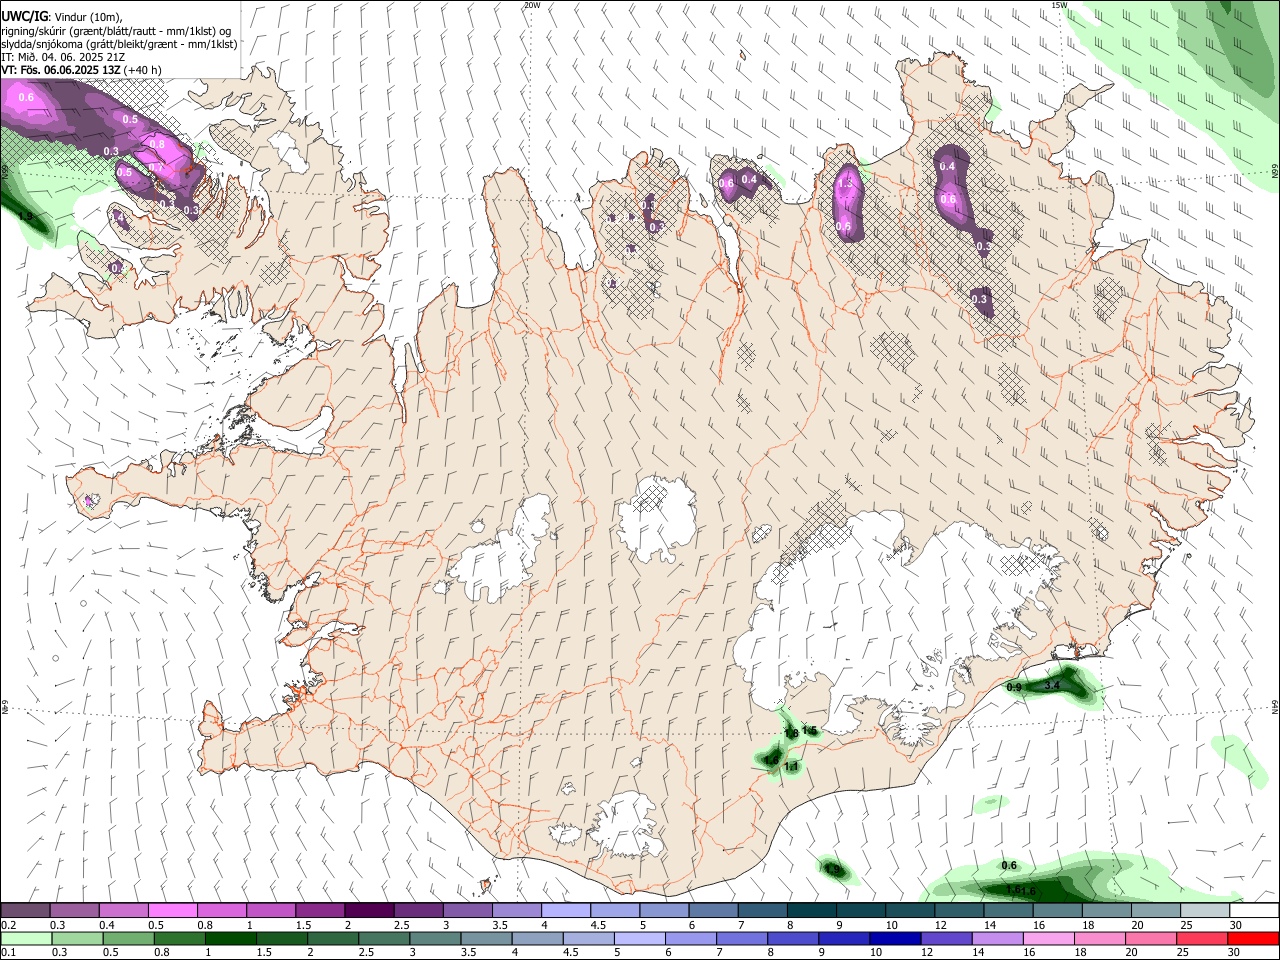Pick the pale green bottom-row swatch starting at 0.1
Image resolution: width=1280 pixels, height=960 pixels.
click(x=26, y=938)
